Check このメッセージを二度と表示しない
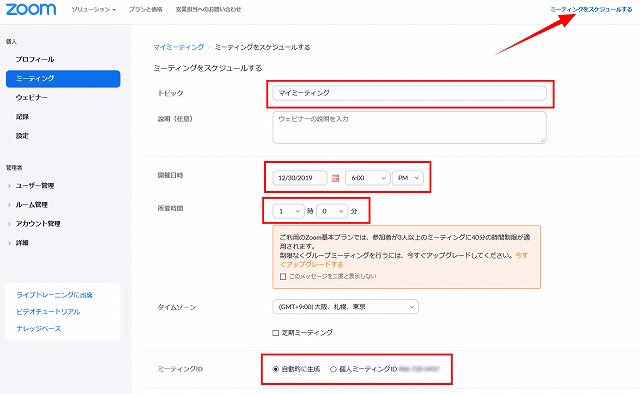The image size is (640, 394). 283,276
